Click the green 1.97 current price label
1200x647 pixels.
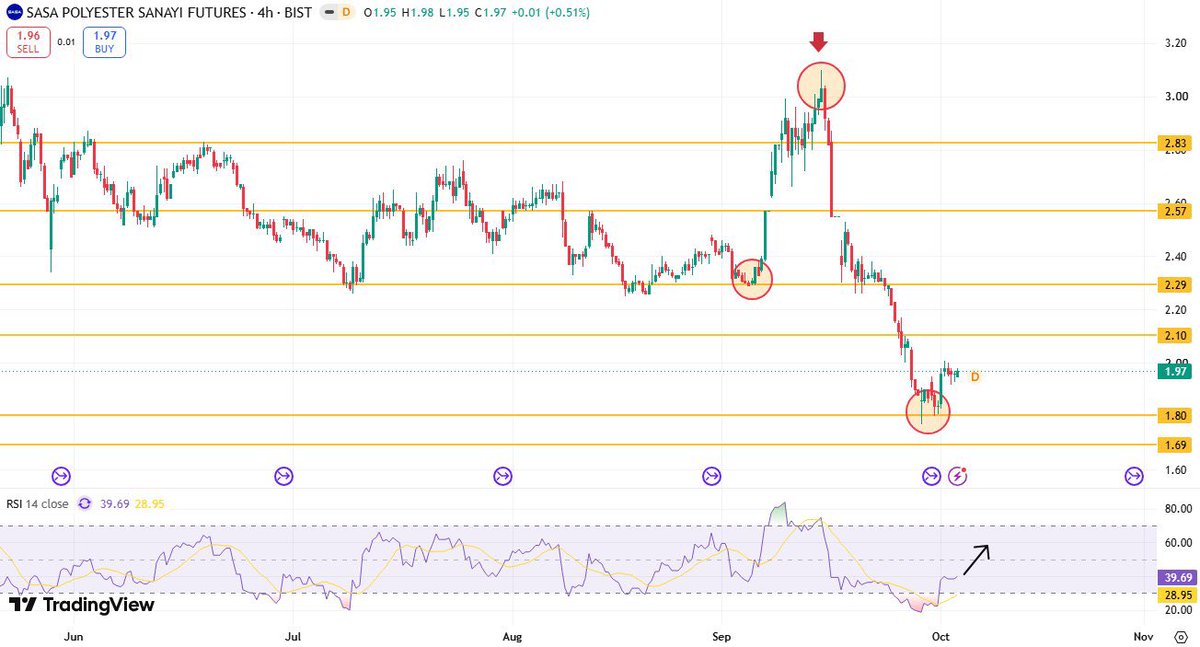[1174, 372]
